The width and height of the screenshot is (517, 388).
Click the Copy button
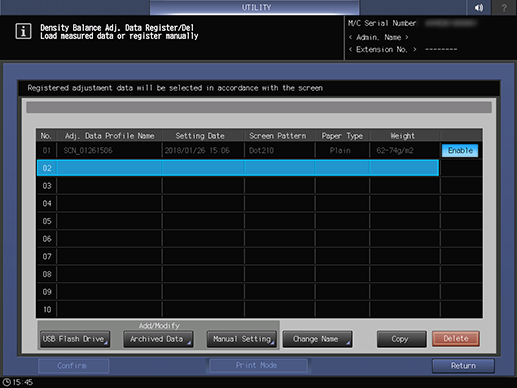[401, 339]
